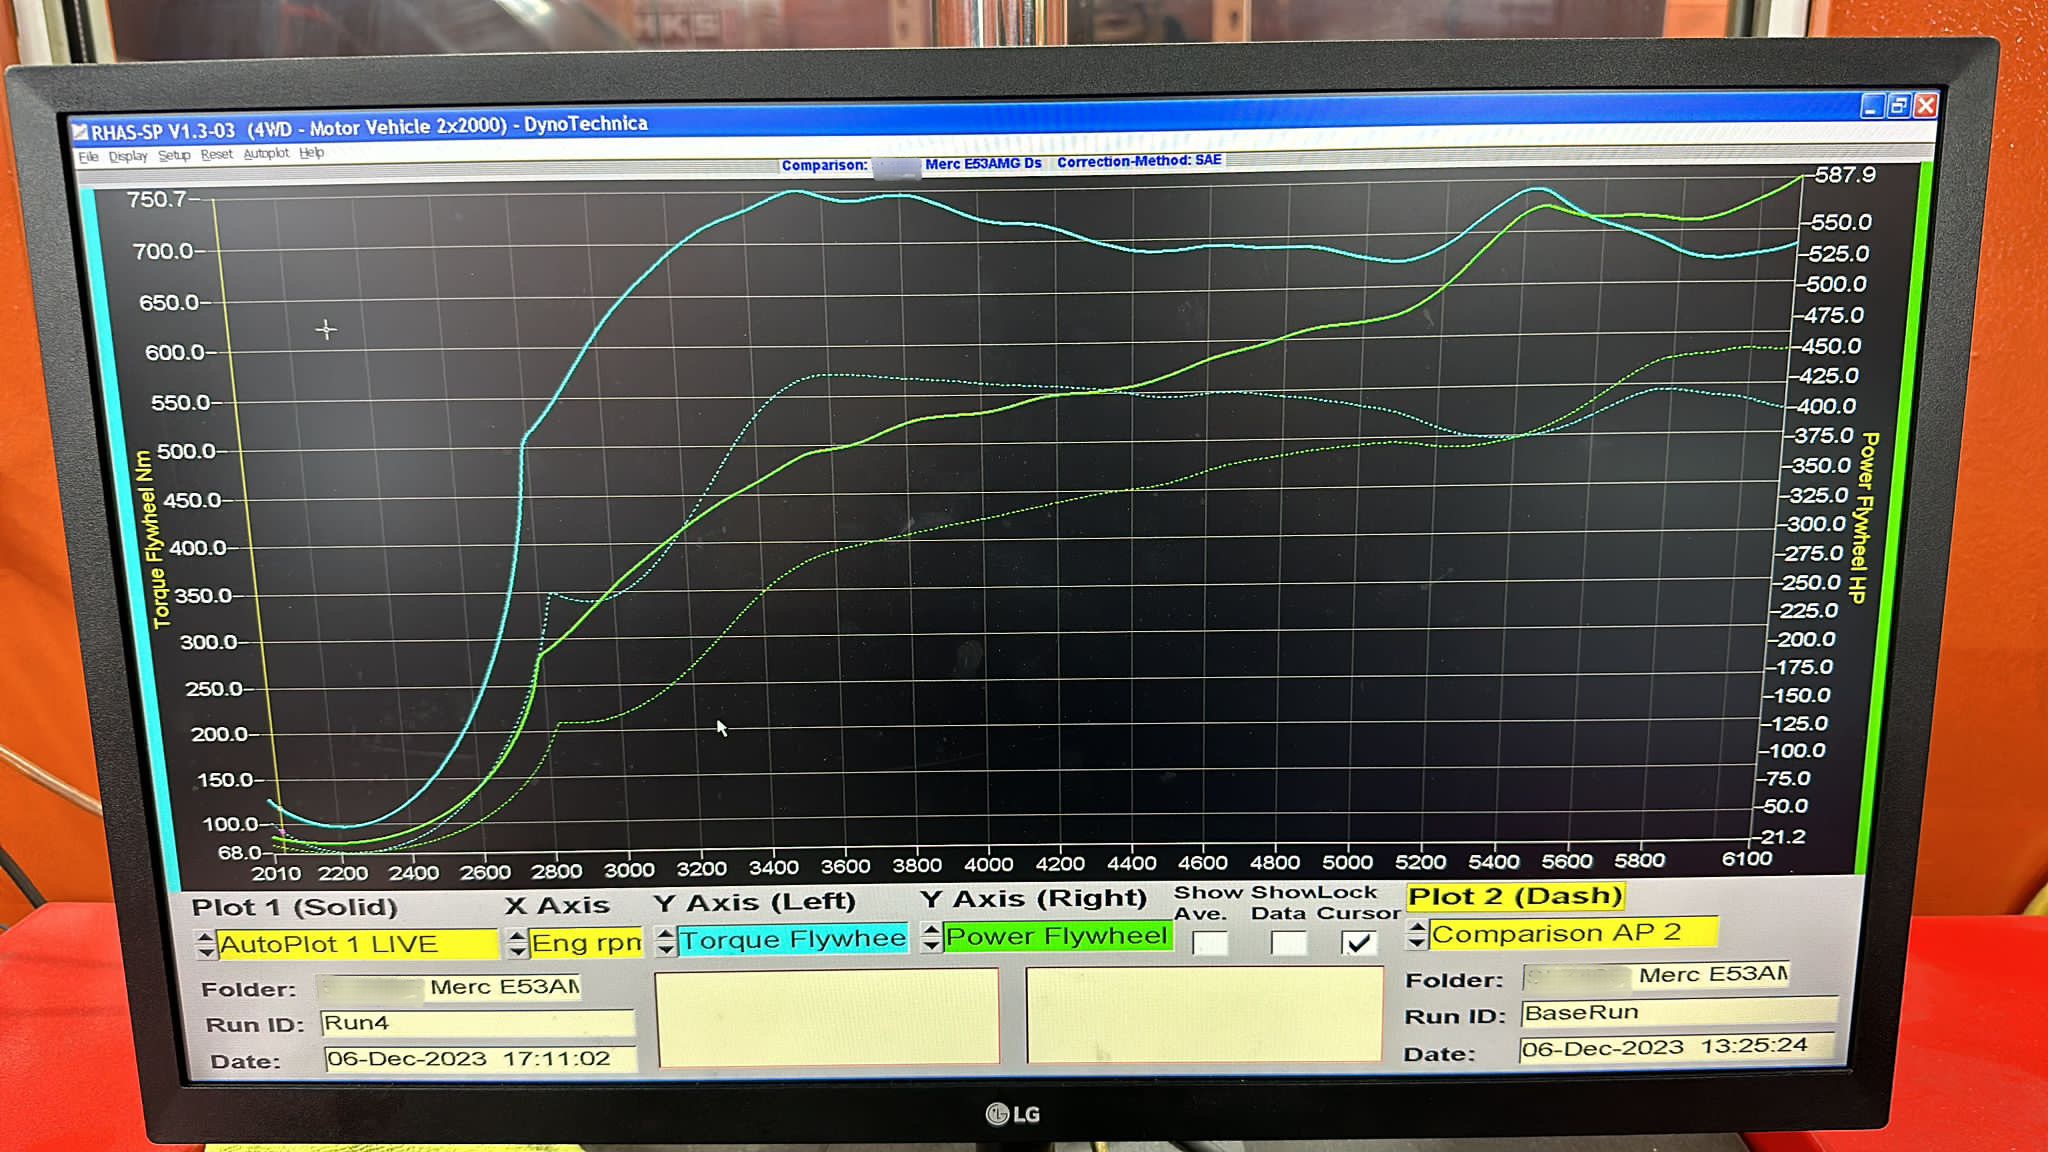Image resolution: width=2048 pixels, height=1152 pixels.
Task: Click the Plot 1 Folder field
Action: pyautogui.click(x=449, y=987)
